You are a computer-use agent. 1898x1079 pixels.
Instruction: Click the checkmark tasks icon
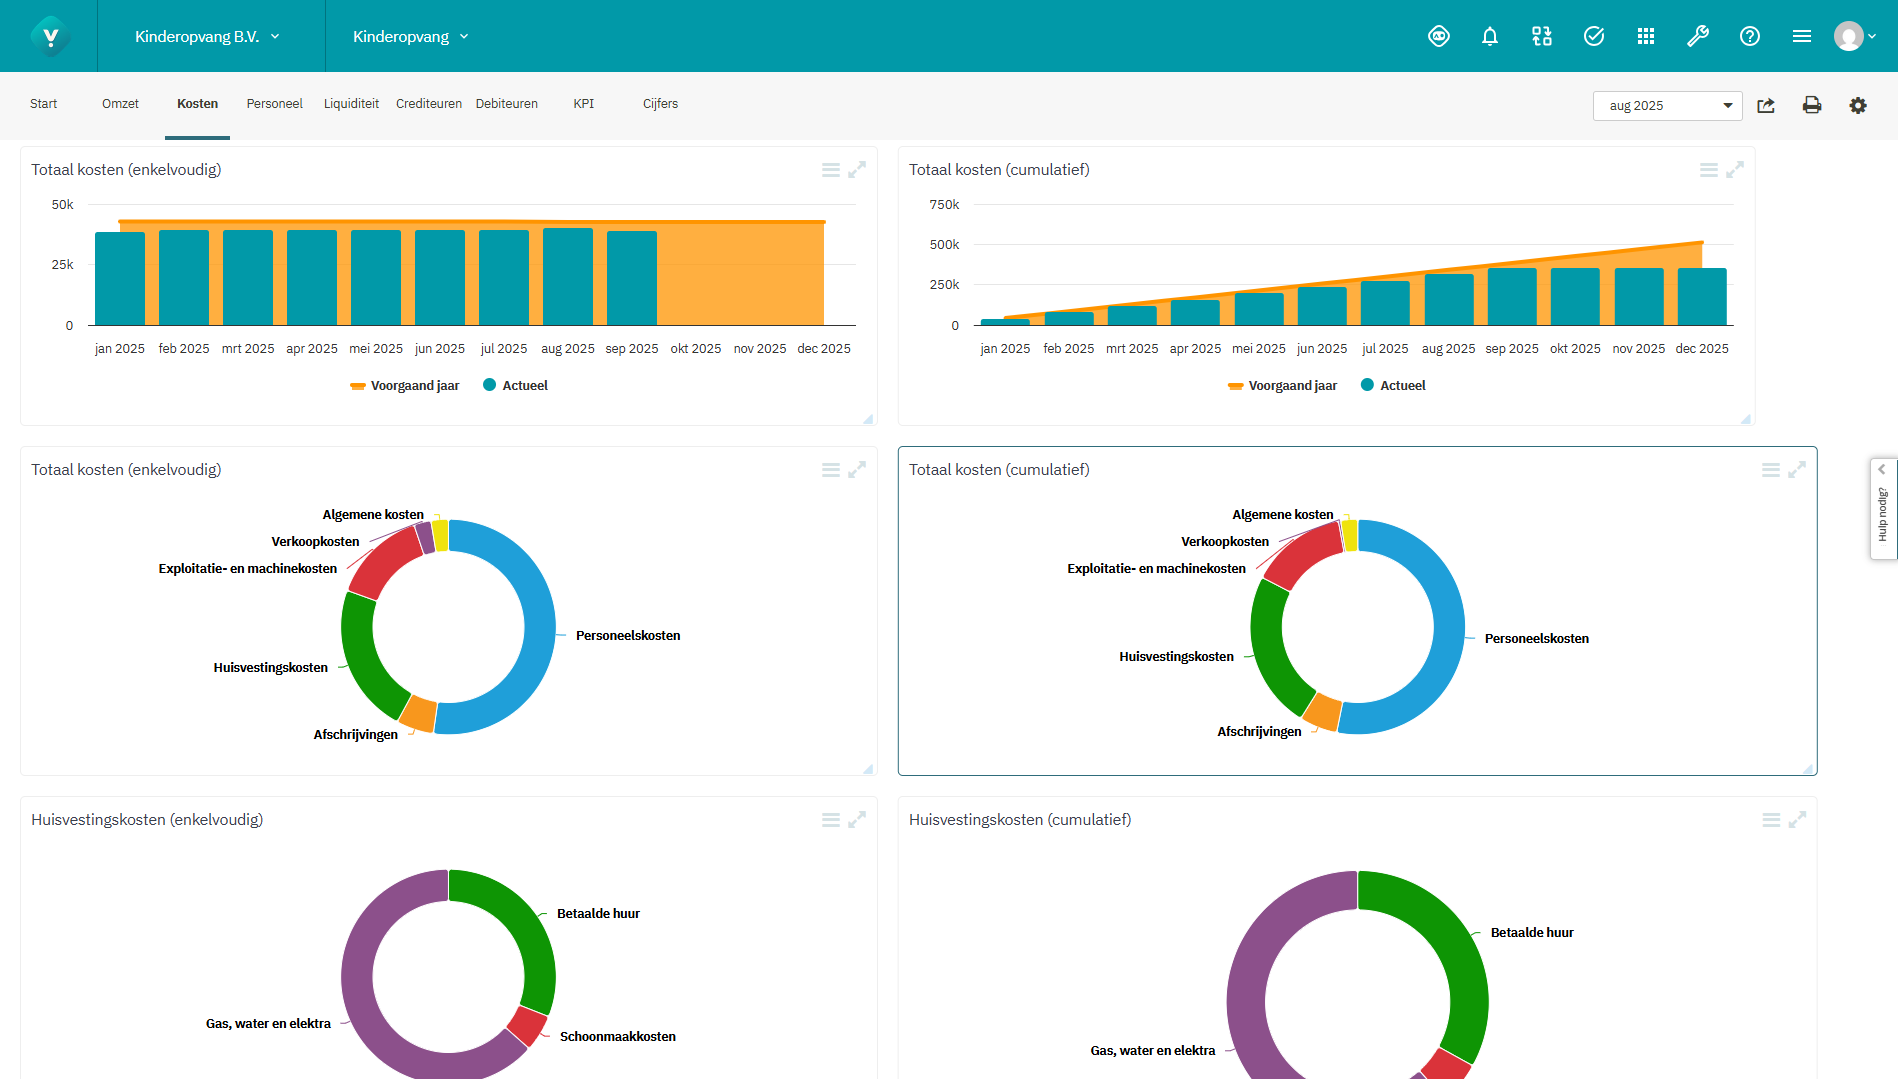pos(1593,37)
